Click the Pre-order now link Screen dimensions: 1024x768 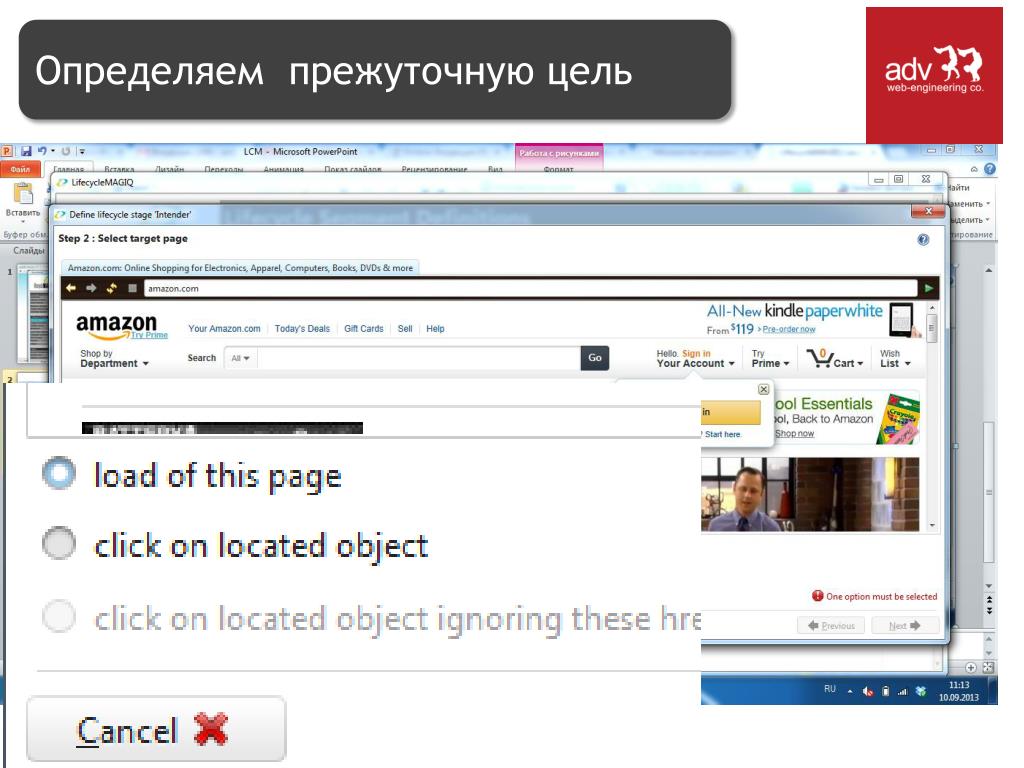coord(789,329)
